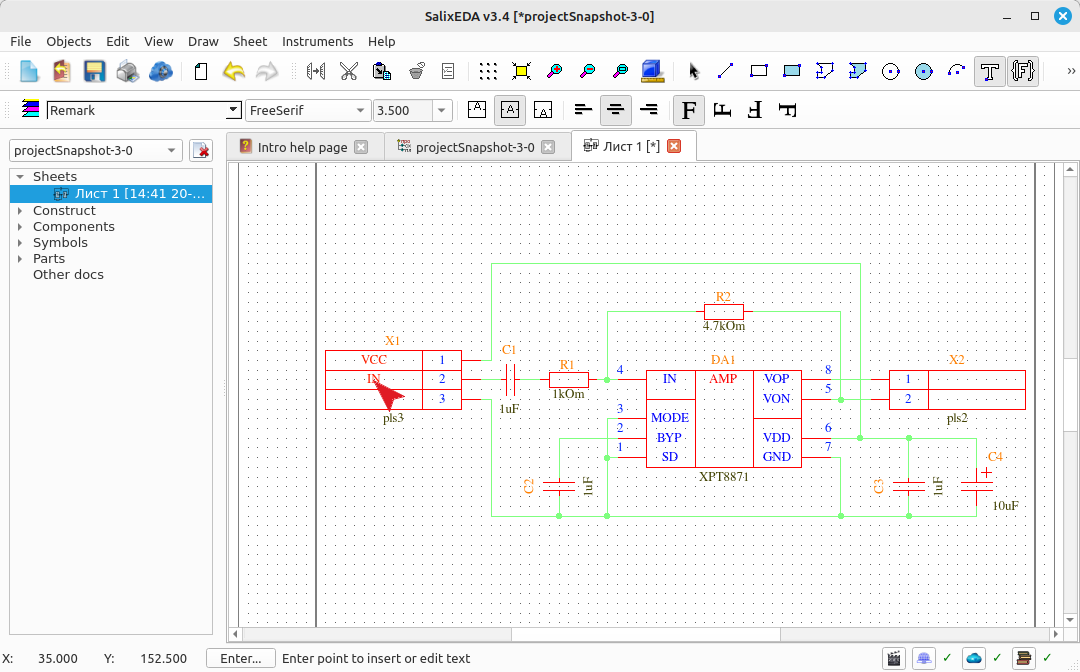The height and width of the screenshot is (672, 1080).
Task: Close the Intro help page tab
Action: (361, 147)
